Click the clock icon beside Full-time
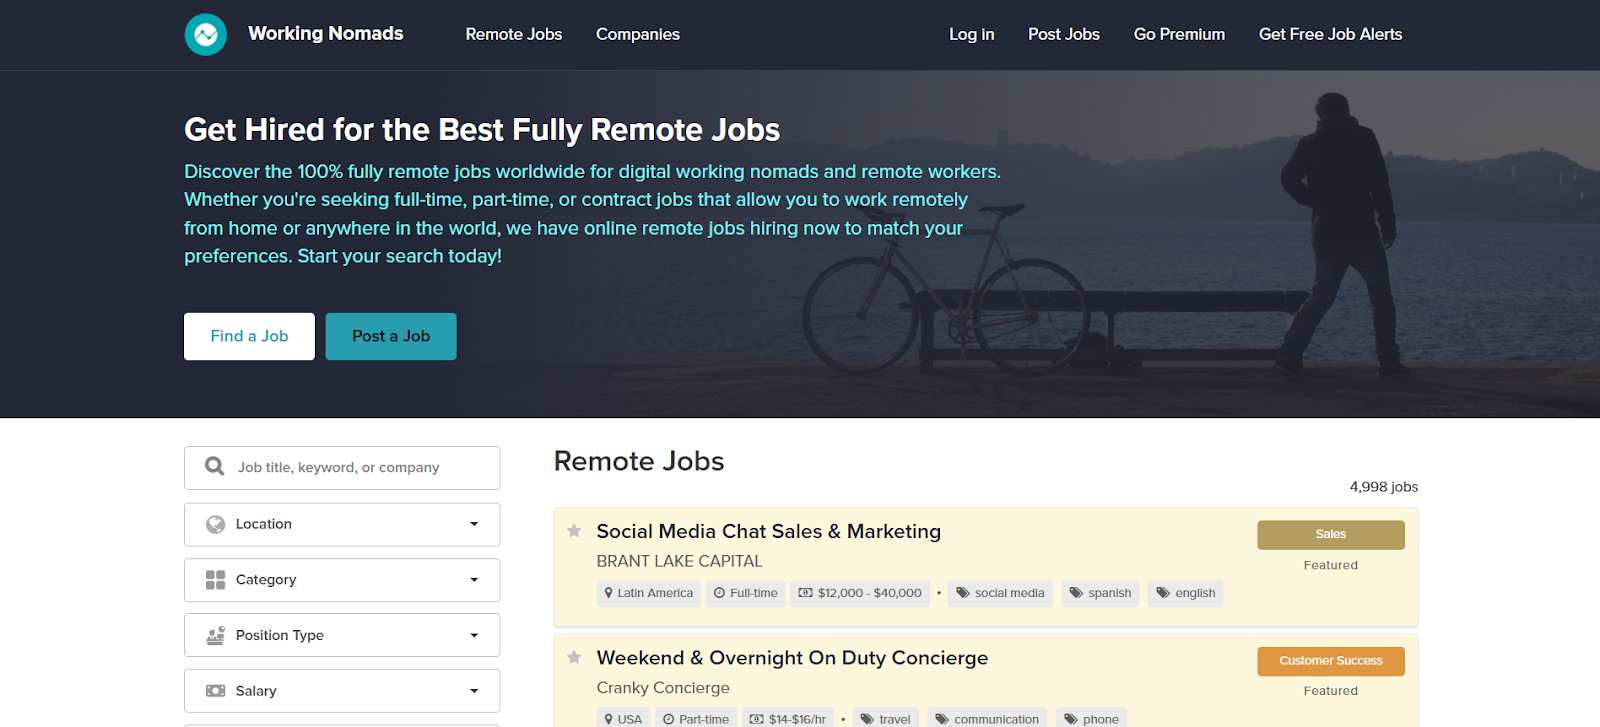This screenshot has height=727, width=1600. coord(719,593)
